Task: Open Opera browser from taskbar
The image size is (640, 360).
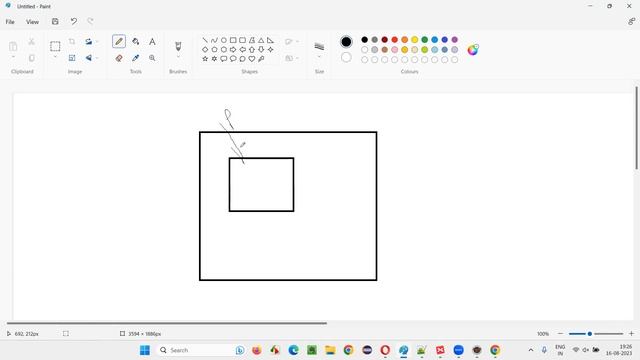Action: [385, 350]
